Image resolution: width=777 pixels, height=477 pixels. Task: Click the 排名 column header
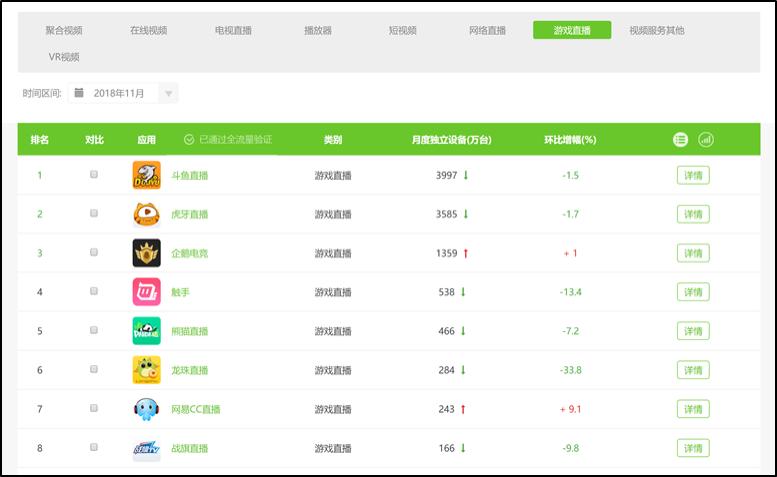pyautogui.click(x=40, y=140)
